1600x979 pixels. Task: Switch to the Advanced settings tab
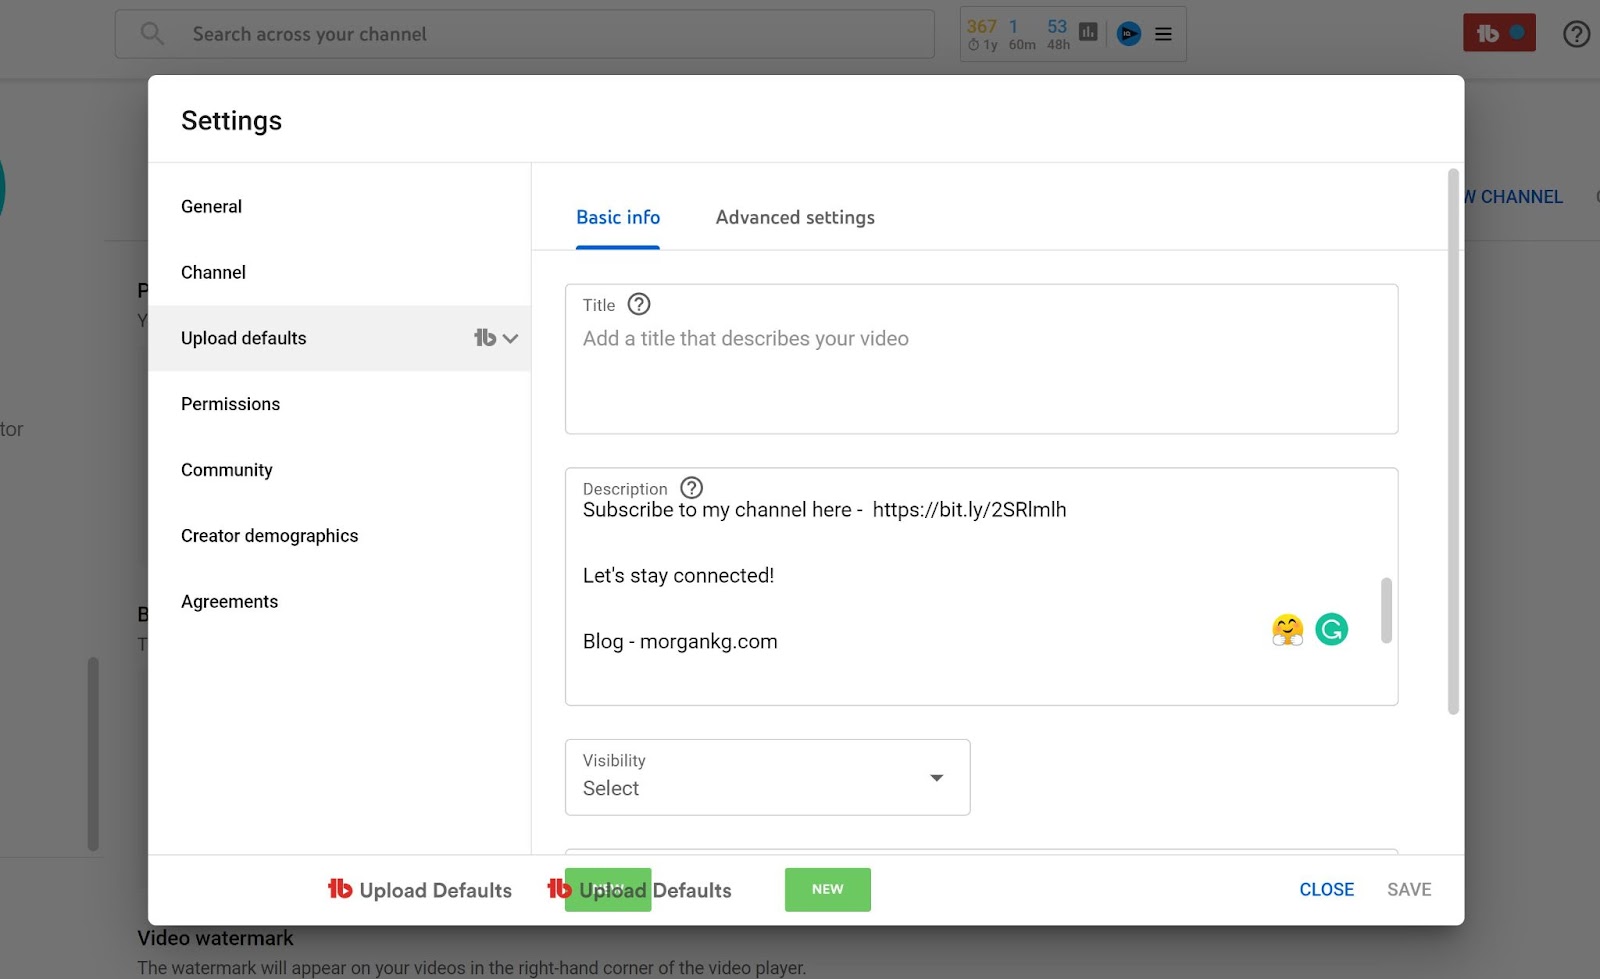[795, 217]
